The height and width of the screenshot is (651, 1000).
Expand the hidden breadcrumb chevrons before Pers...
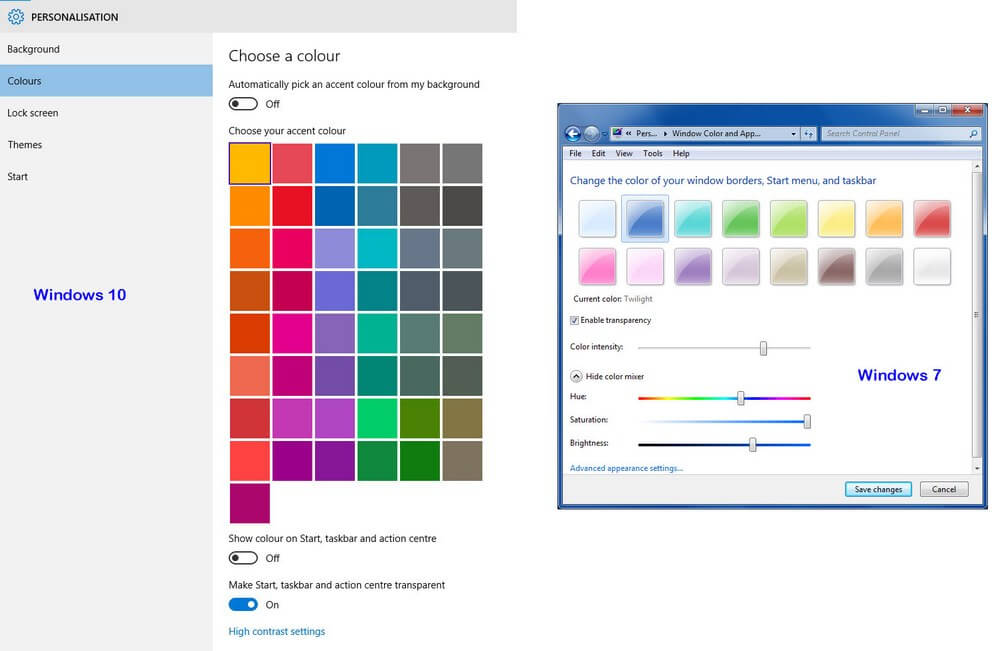628,133
